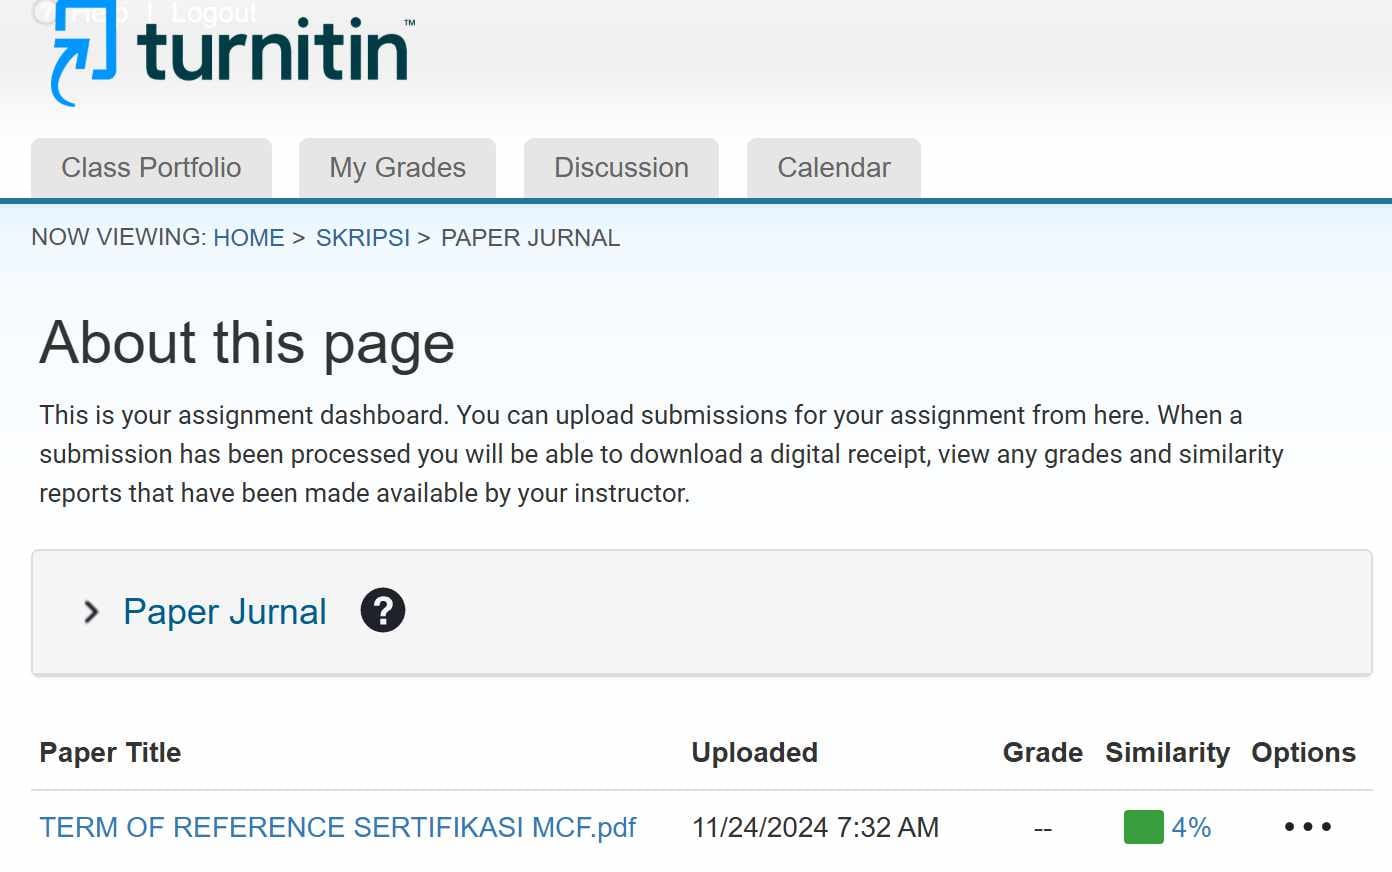Open the Discussion tab
1392x872 pixels.
[x=621, y=168]
